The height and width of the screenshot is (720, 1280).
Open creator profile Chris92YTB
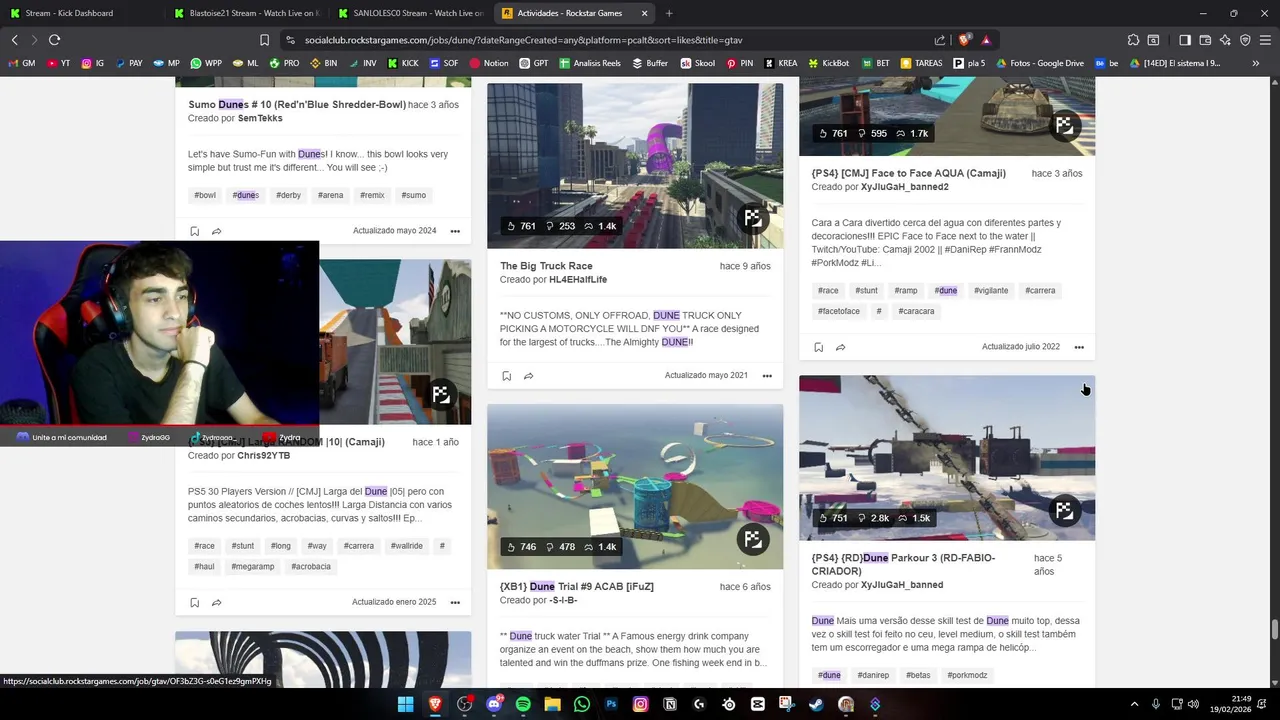(264, 455)
